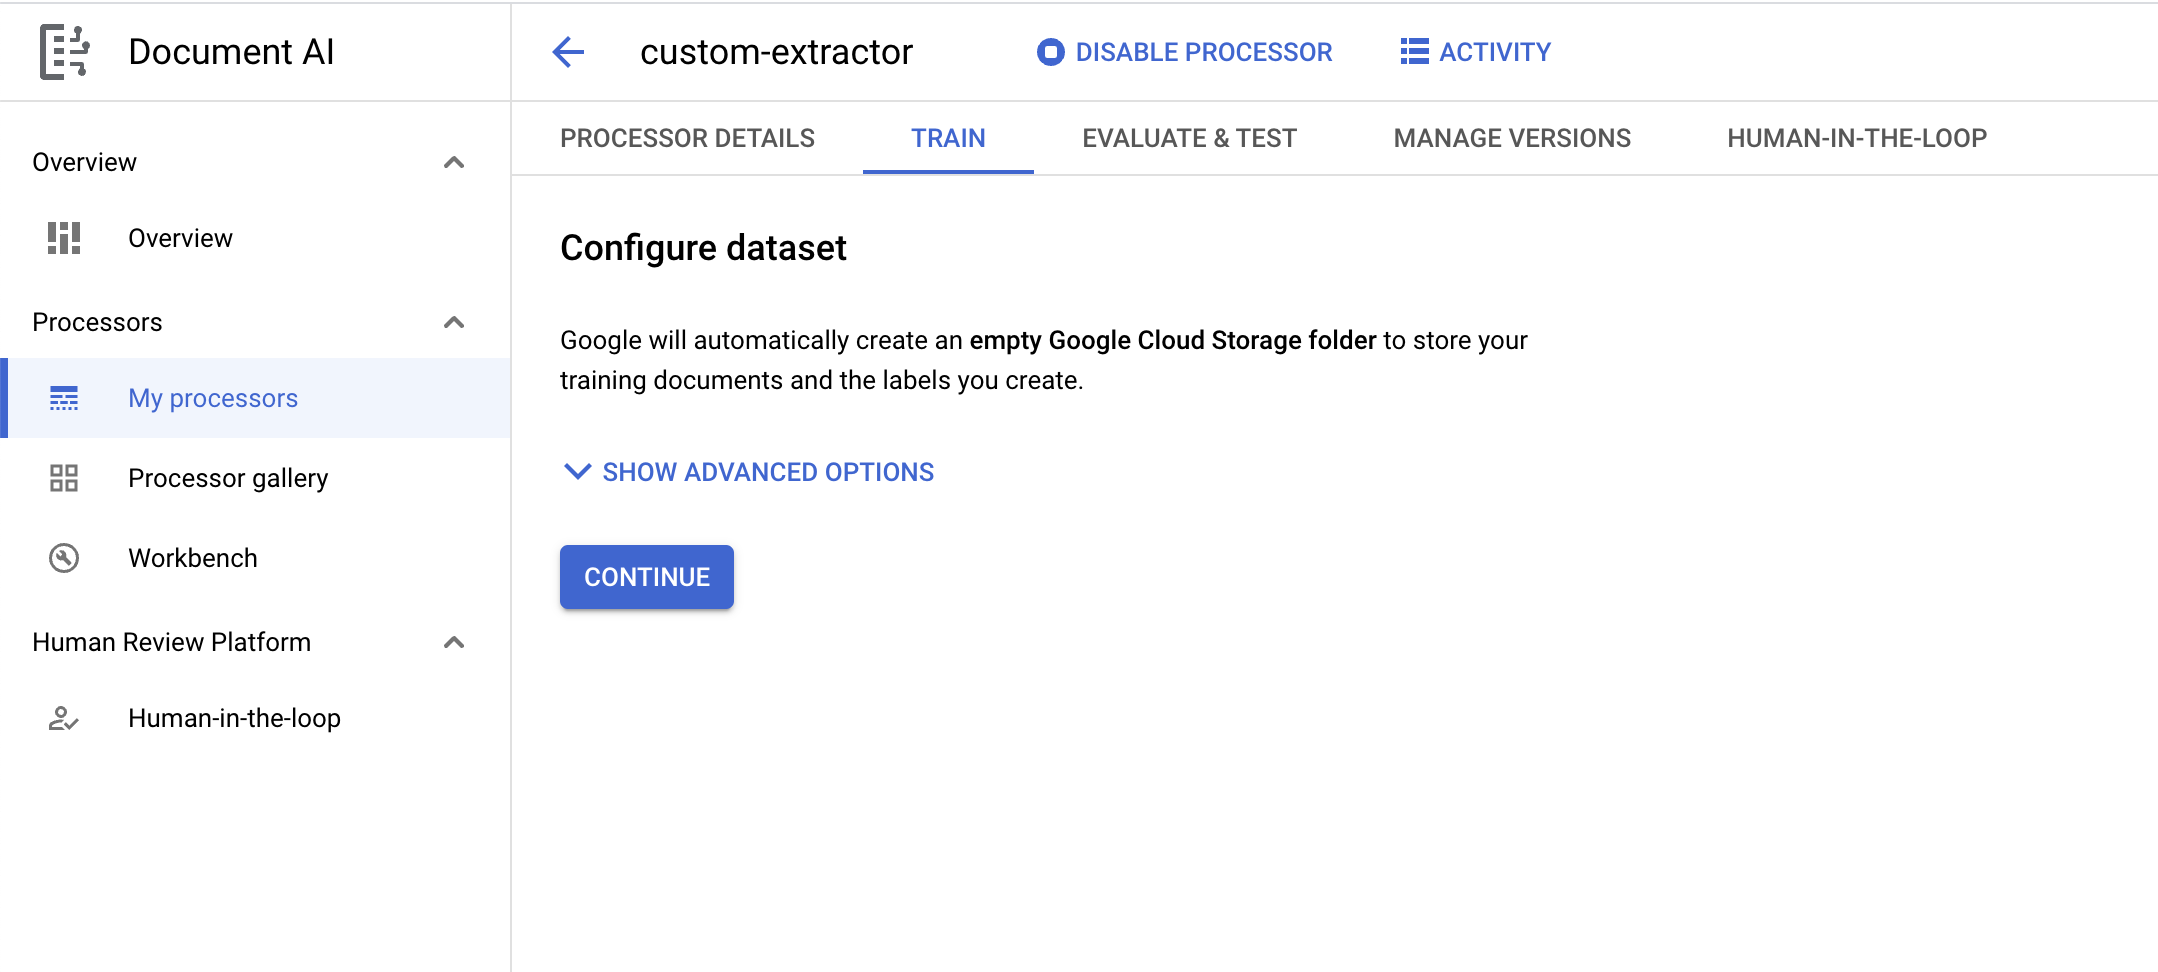The width and height of the screenshot is (2158, 972).
Task: Open the Human-in-the-Loop tab
Action: pos(1856,138)
